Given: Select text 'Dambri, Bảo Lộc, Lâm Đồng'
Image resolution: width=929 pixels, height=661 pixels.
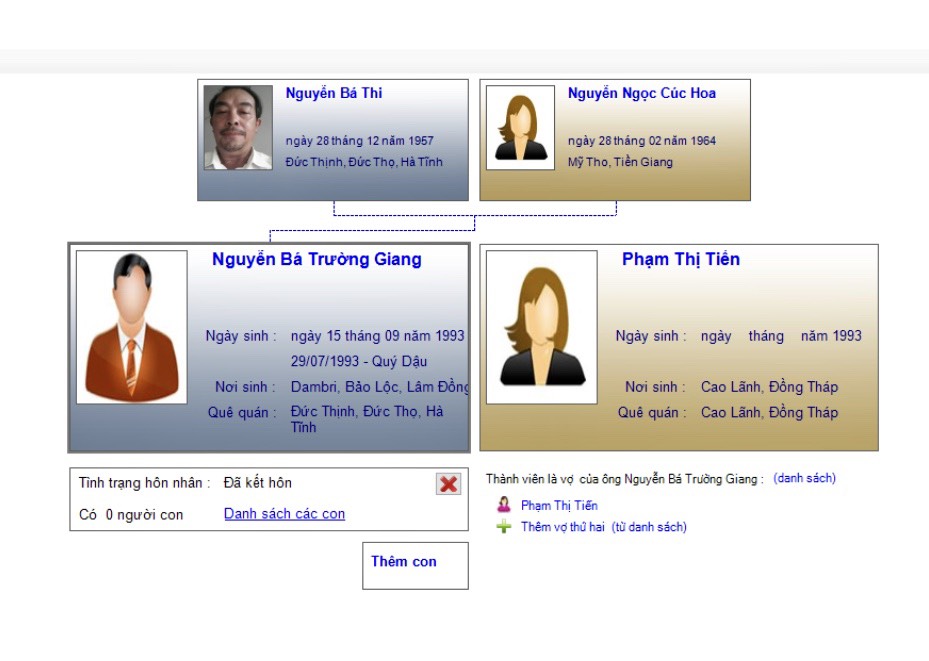Looking at the screenshot, I should point(379,387).
